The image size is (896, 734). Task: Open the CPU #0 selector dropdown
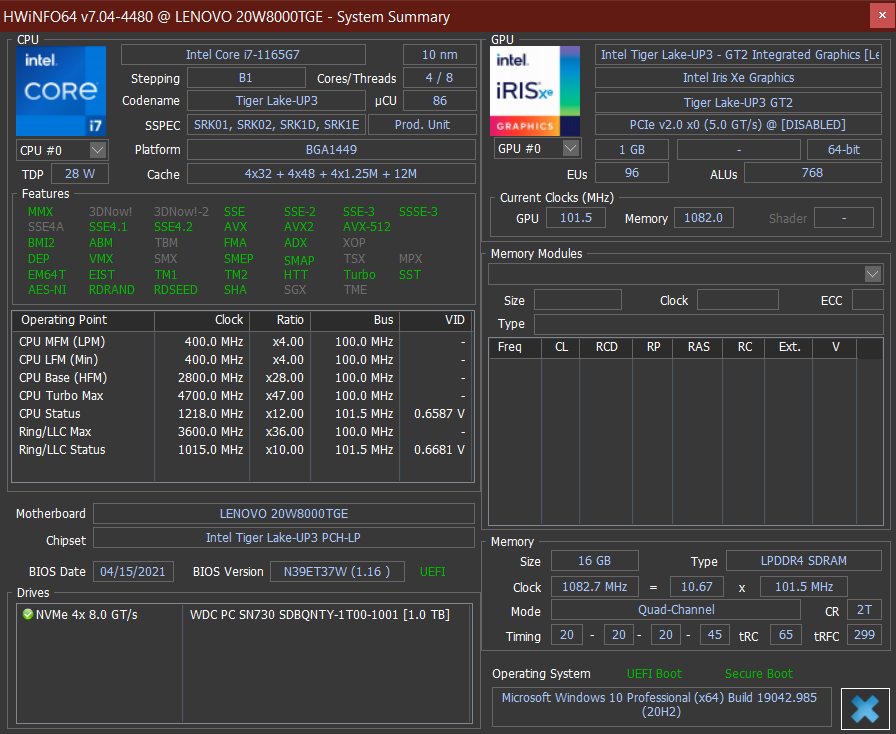point(97,150)
